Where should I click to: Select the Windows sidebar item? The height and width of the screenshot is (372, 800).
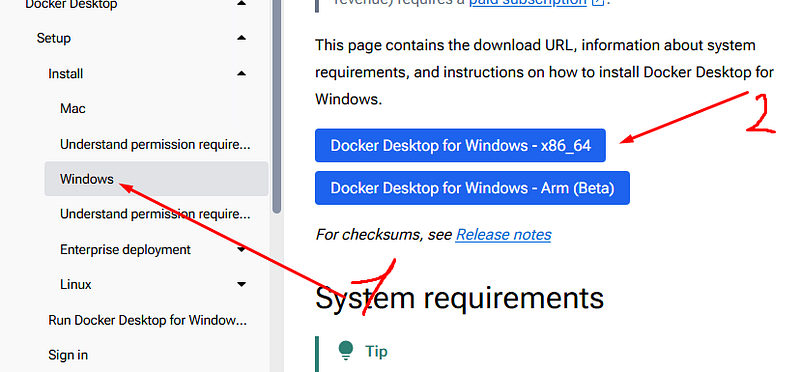pyautogui.click(x=156, y=179)
